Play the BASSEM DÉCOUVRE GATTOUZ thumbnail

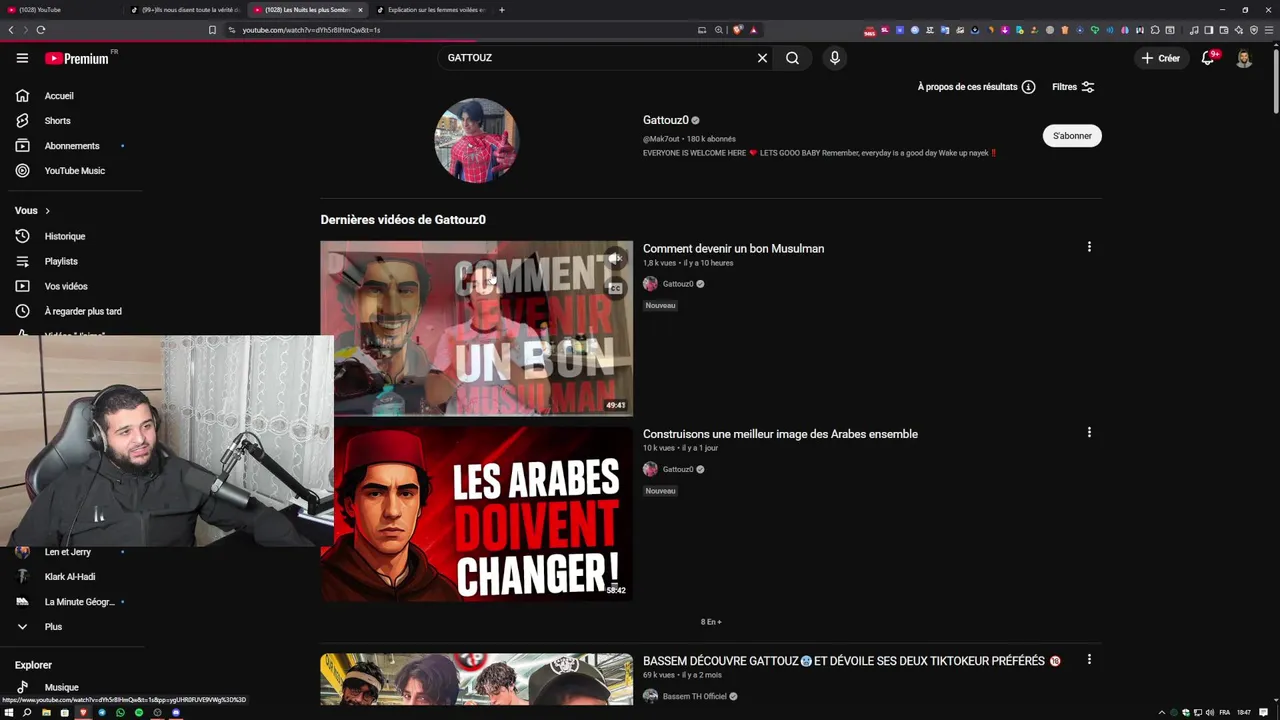[476, 679]
